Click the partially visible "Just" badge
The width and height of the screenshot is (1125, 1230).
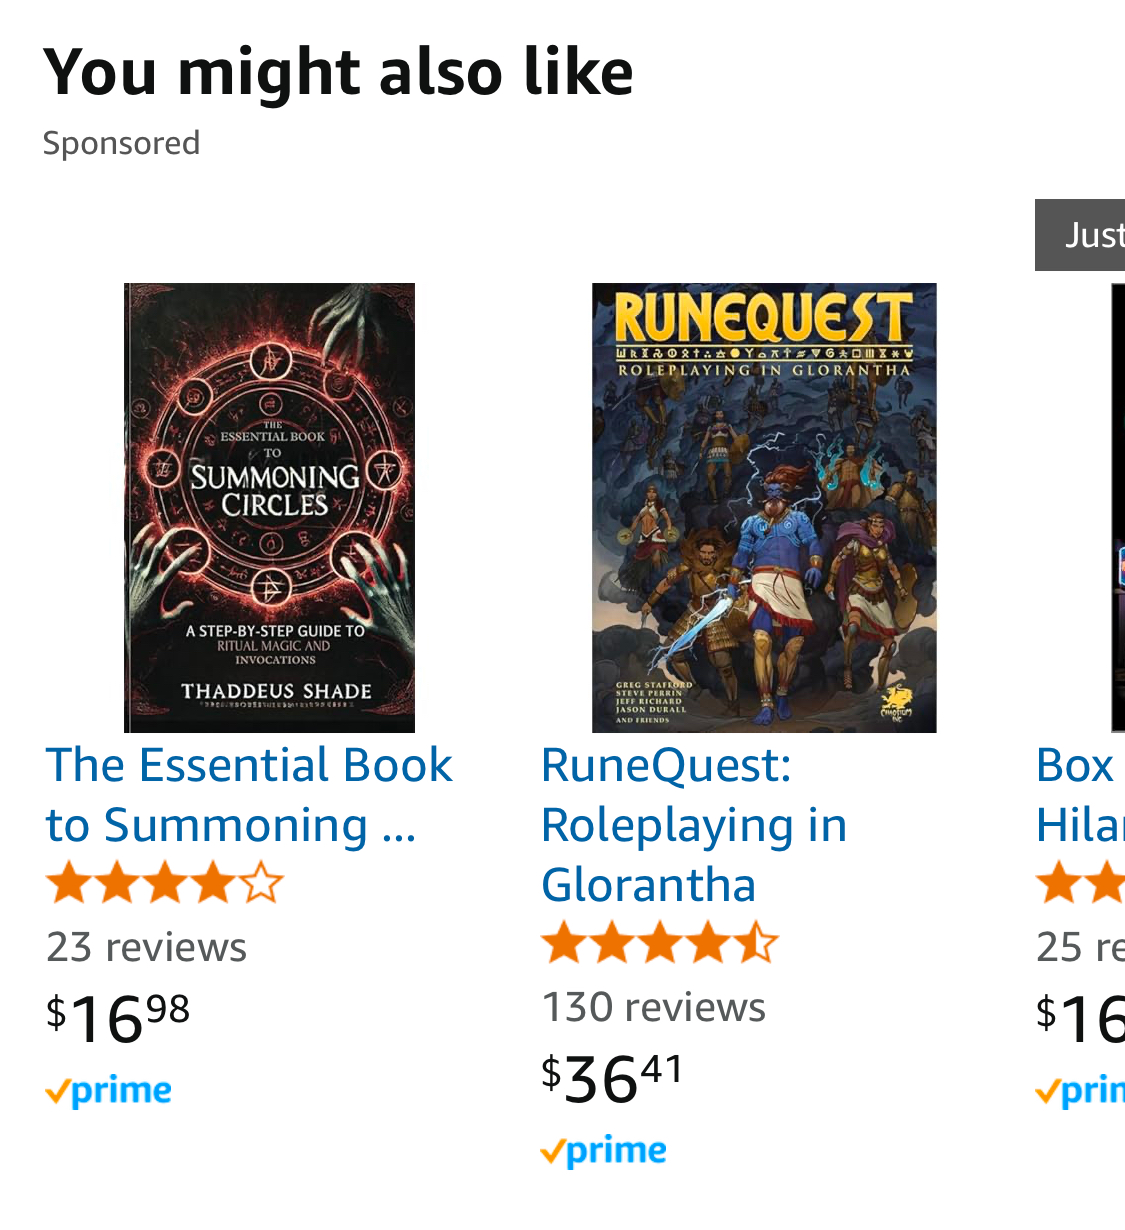pyautogui.click(x=1082, y=235)
